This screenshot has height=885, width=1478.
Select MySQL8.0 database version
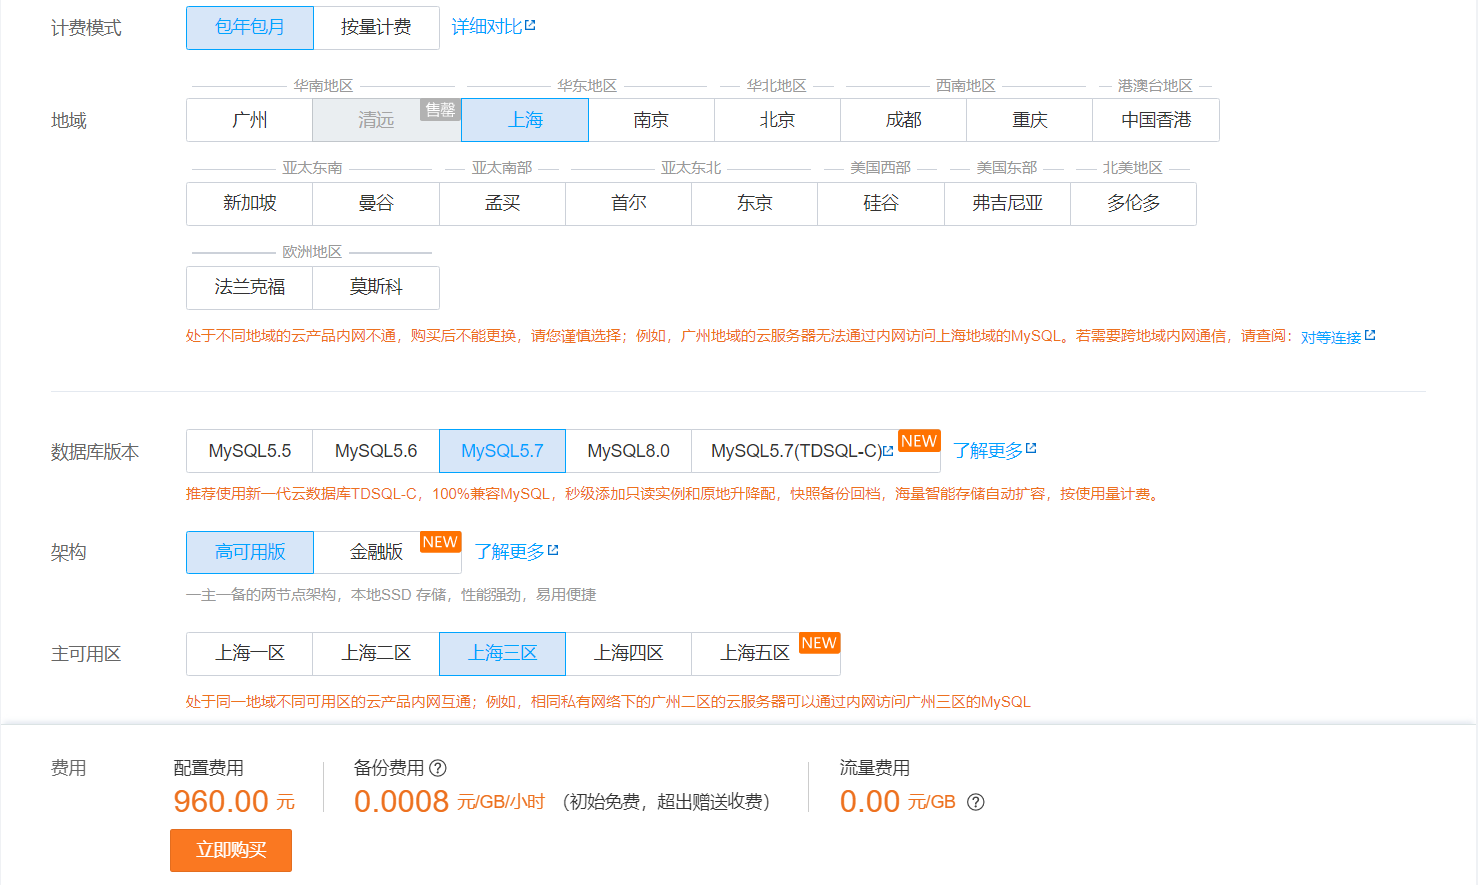(x=628, y=451)
